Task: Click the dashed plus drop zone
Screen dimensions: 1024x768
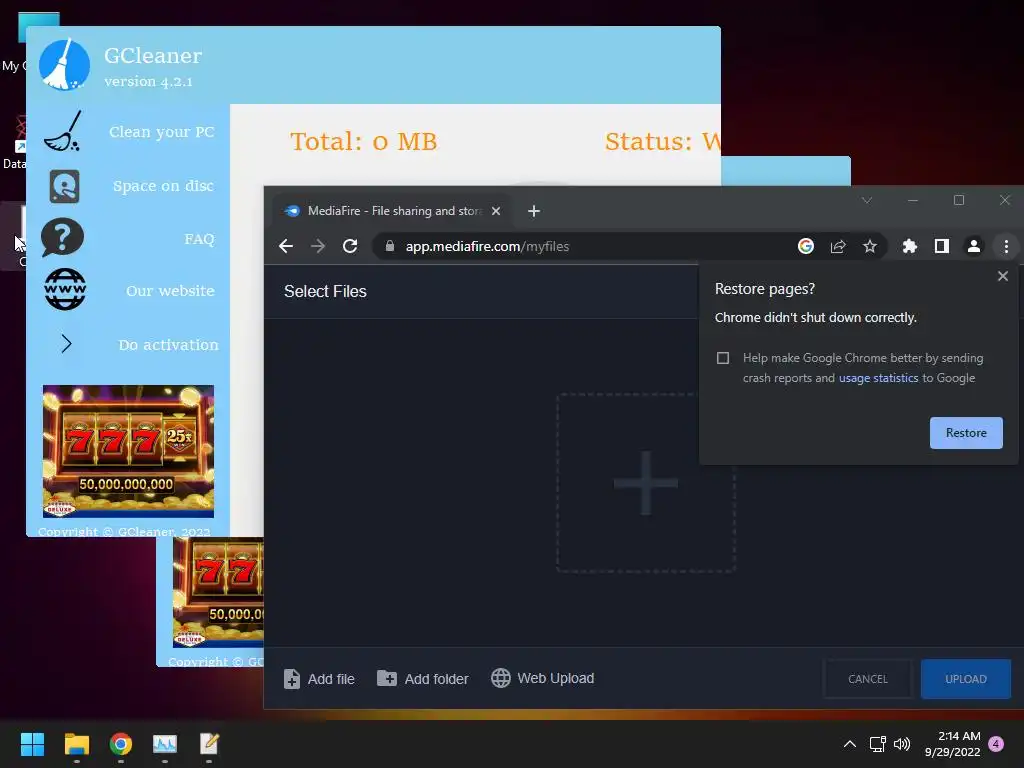Action: 645,483
